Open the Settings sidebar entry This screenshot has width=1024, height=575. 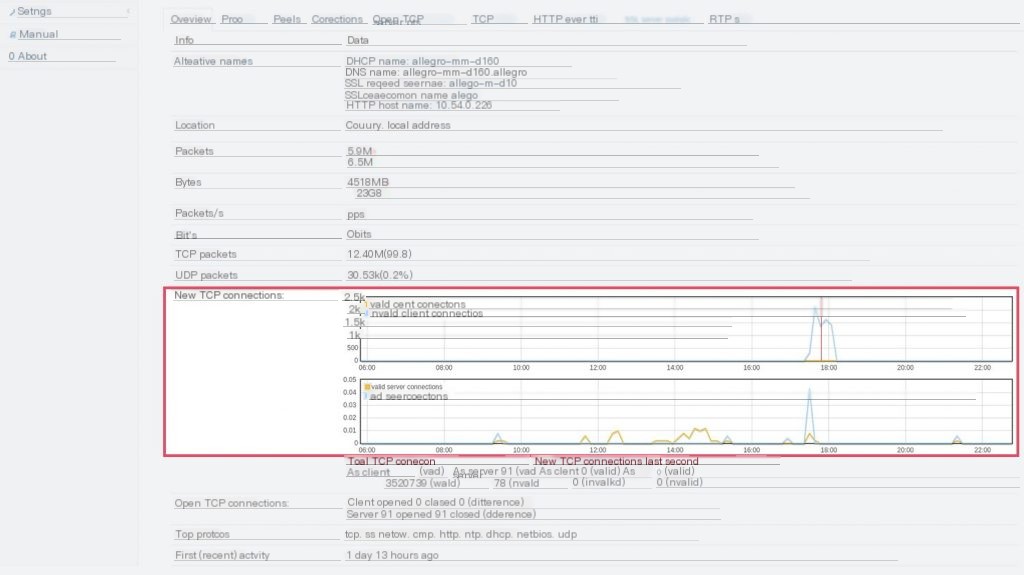tap(35, 12)
